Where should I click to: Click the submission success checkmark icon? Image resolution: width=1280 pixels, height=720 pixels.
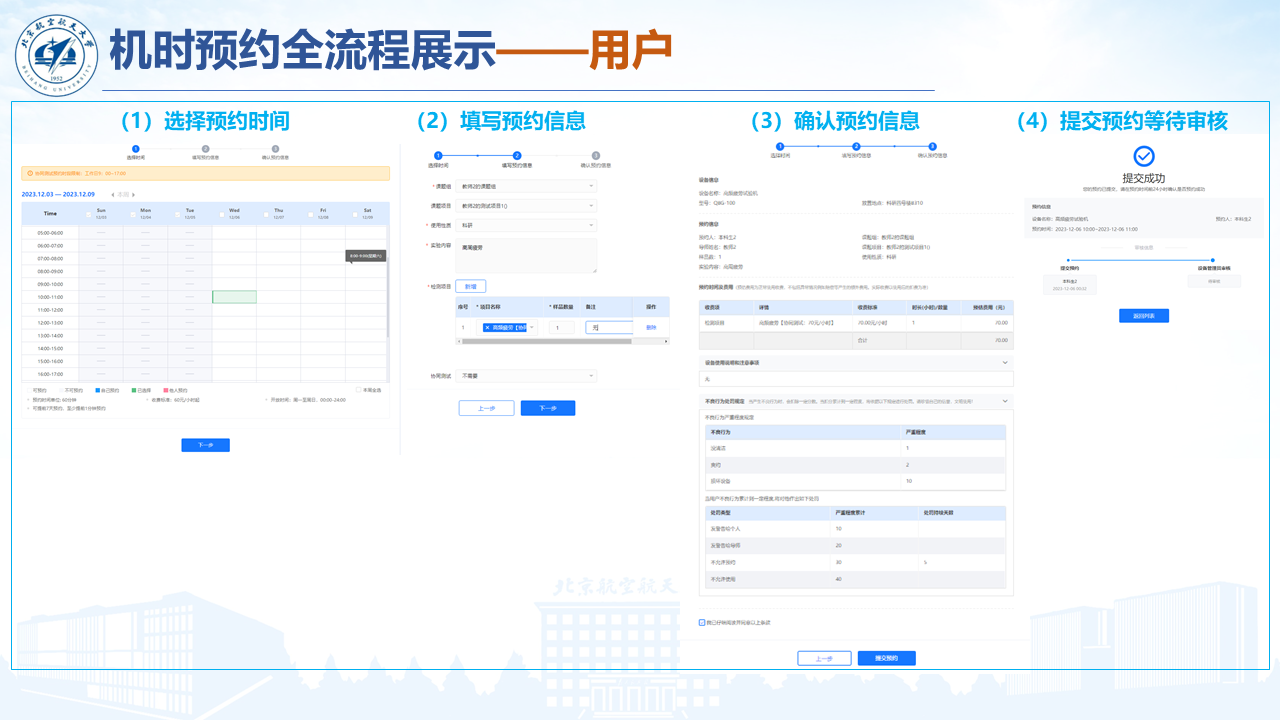[x=1143, y=156]
